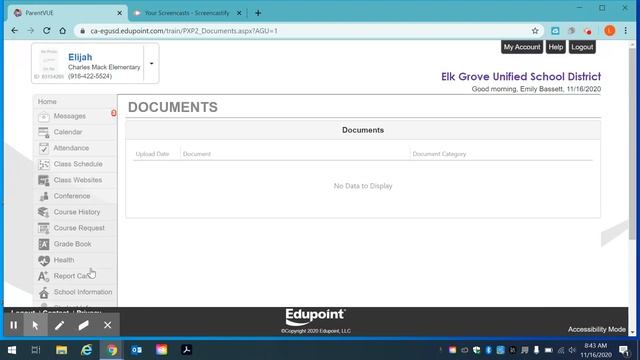
Task: Open the taskbar clock and date
Action: pos(596,350)
